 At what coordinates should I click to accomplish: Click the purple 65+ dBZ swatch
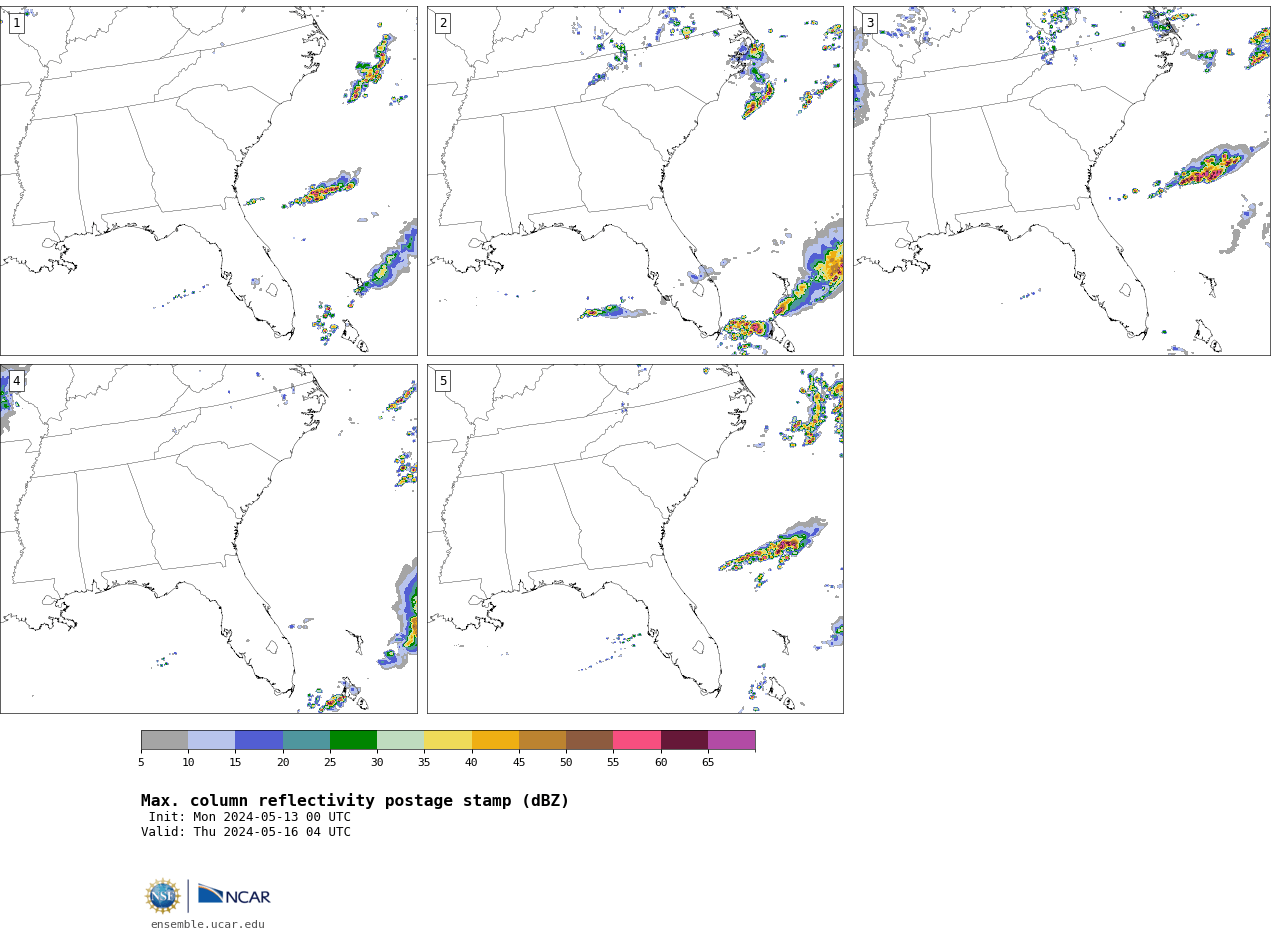point(731,740)
